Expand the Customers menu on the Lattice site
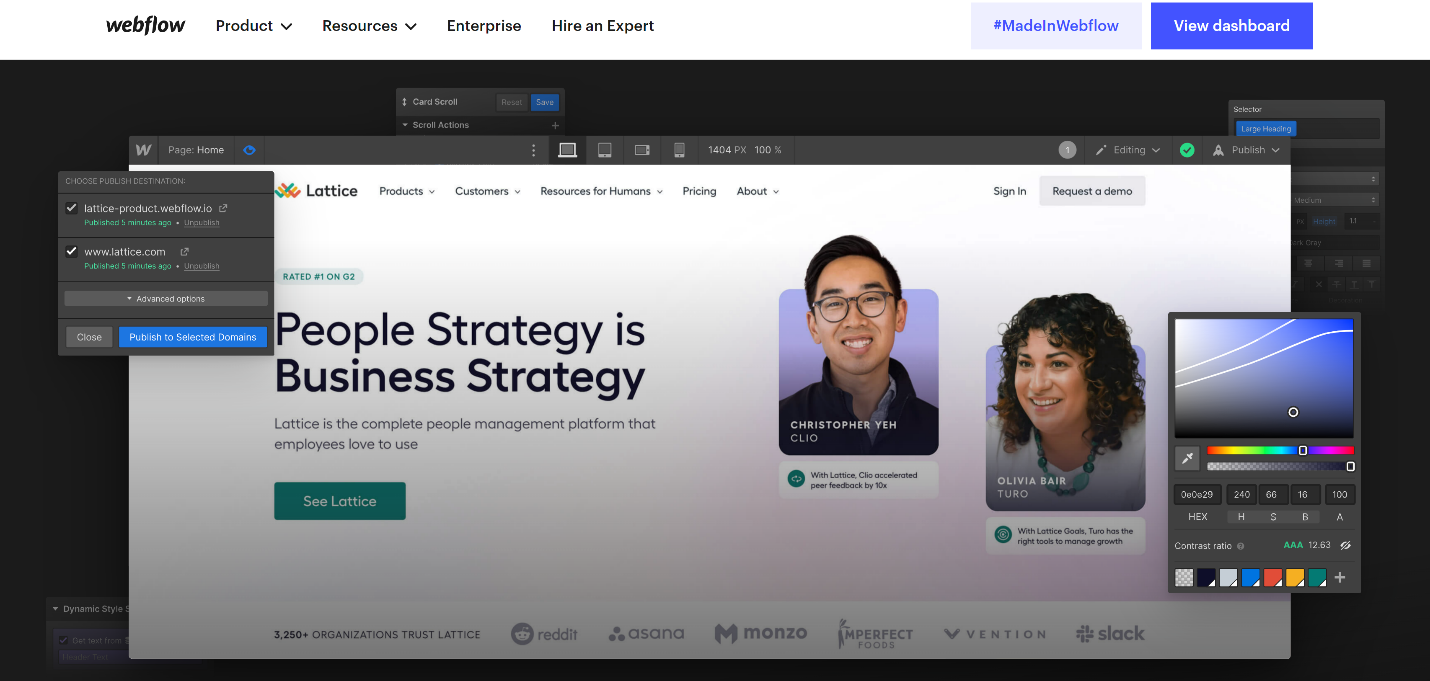 [x=488, y=191]
